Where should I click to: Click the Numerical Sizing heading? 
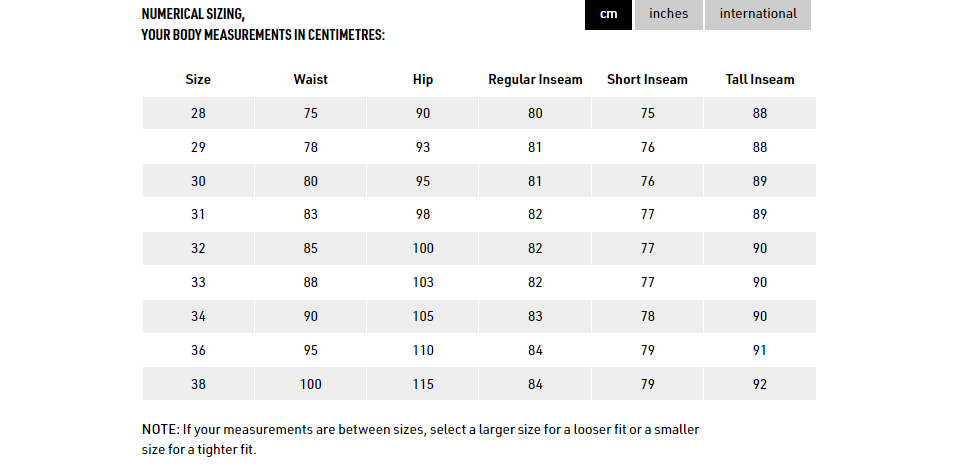(x=263, y=24)
